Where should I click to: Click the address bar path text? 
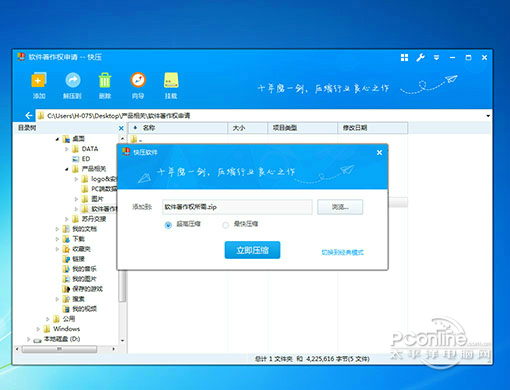(x=118, y=116)
